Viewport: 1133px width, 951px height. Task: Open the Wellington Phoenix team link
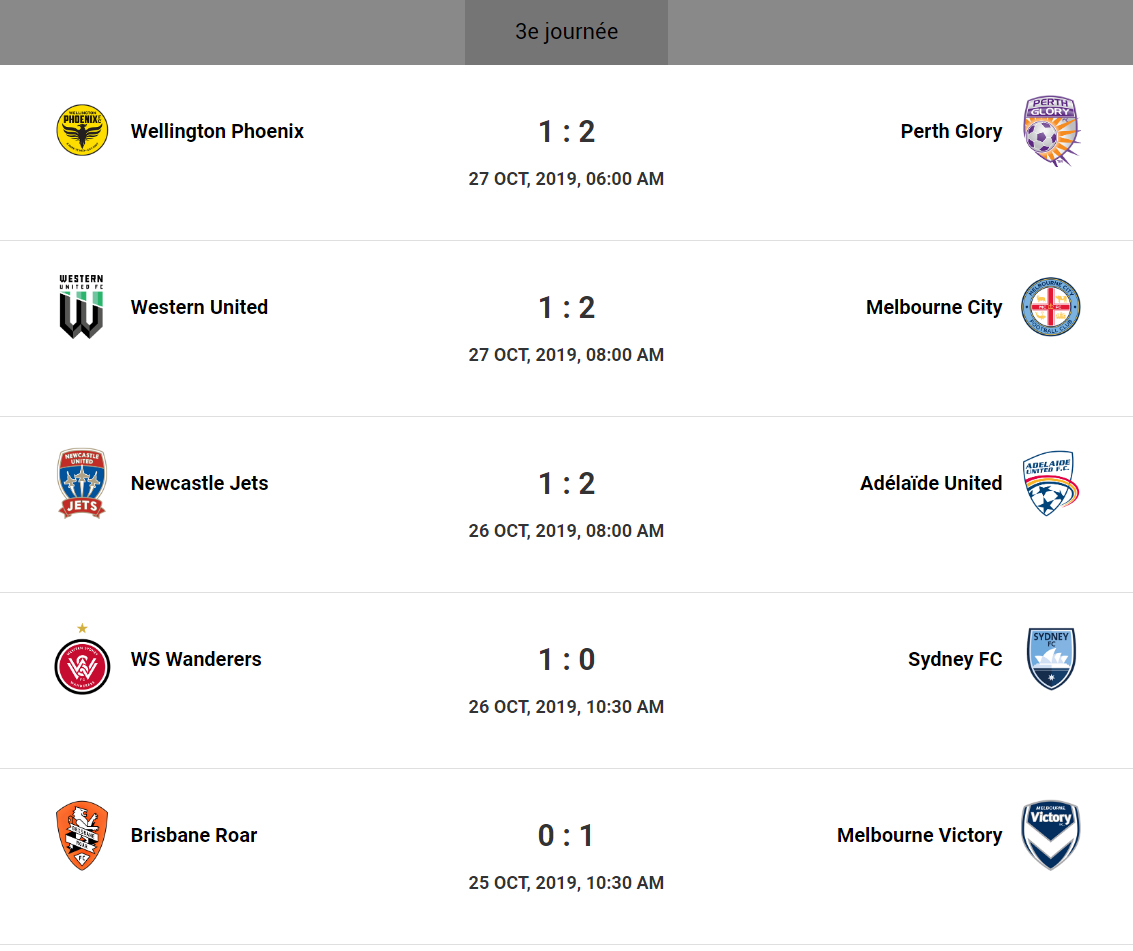pyautogui.click(x=217, y=131)
